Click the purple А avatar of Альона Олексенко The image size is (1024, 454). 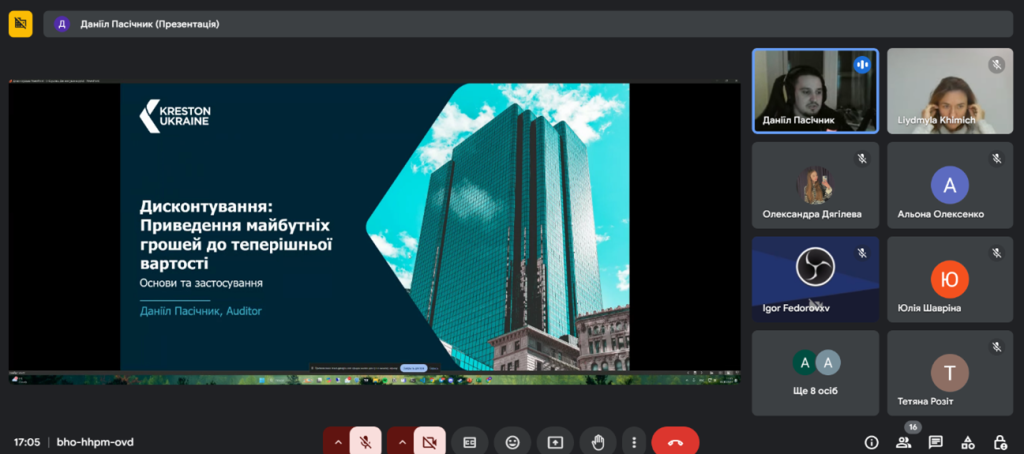[x=950, y=185]
